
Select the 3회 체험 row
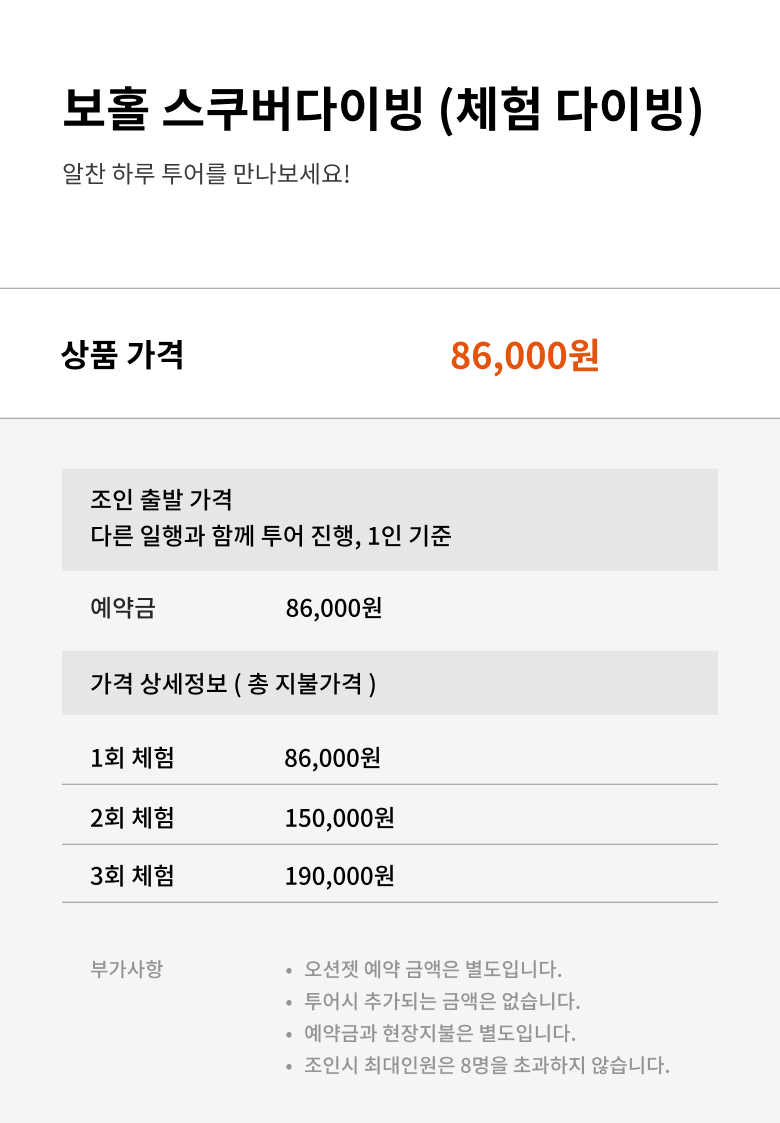coord(390,874)
